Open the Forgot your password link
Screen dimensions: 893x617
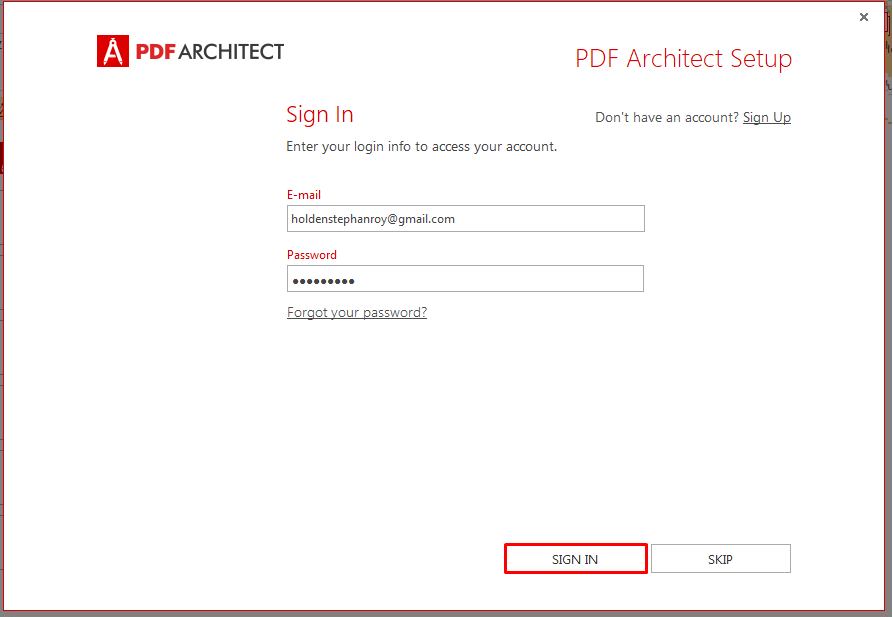[357, 312]
